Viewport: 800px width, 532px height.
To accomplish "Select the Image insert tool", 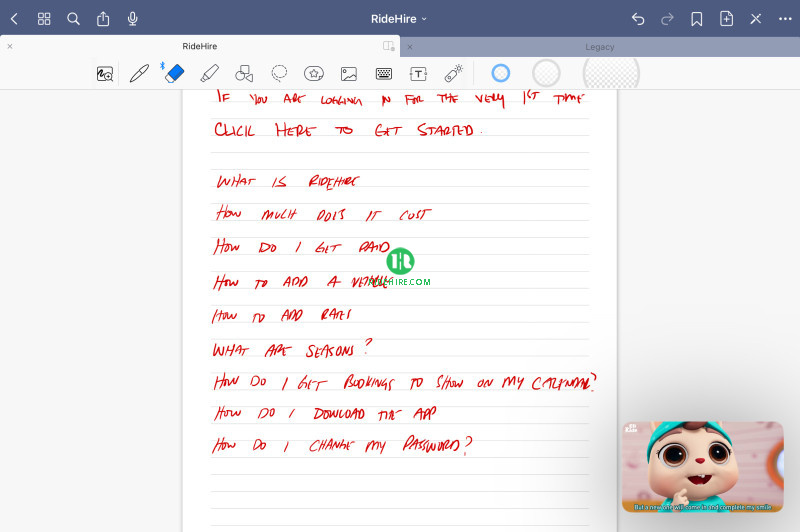I will click(x=349, y=74).
